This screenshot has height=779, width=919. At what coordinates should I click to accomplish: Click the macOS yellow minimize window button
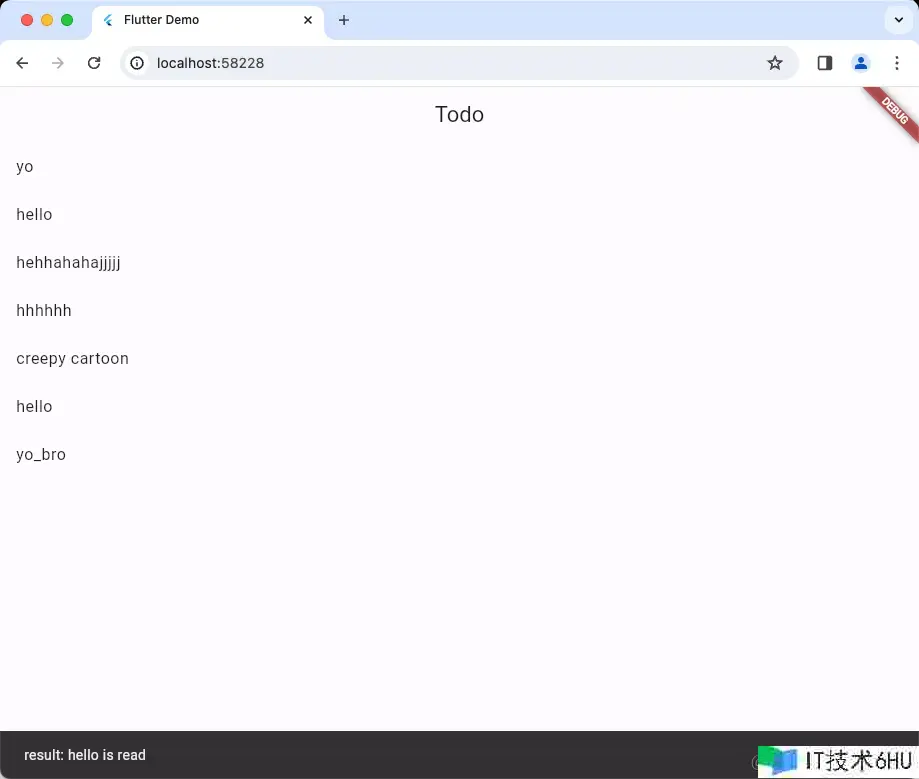coord(47,20)
